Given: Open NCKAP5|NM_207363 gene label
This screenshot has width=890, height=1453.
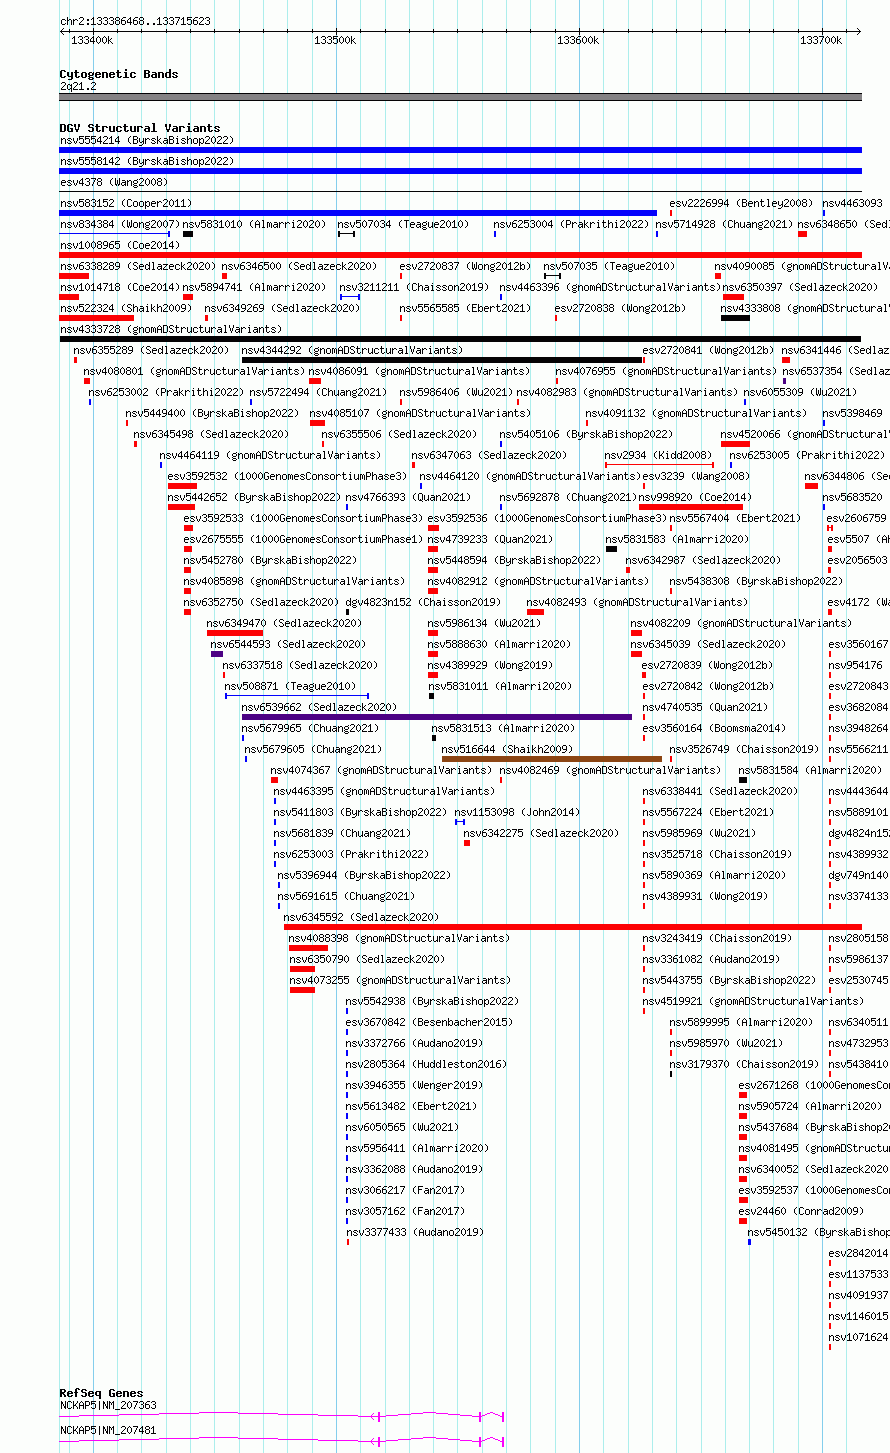Looking at the screenshot, I should tap(109, 1405).
